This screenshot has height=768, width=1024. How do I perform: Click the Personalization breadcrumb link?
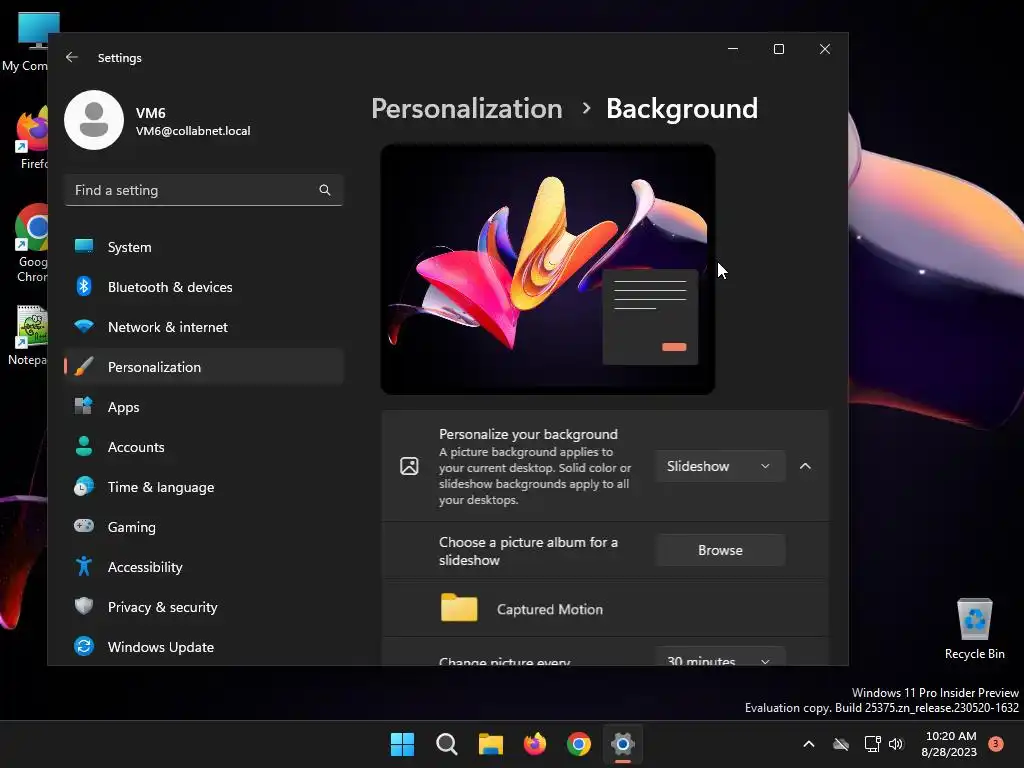click(x=467, y=108)
